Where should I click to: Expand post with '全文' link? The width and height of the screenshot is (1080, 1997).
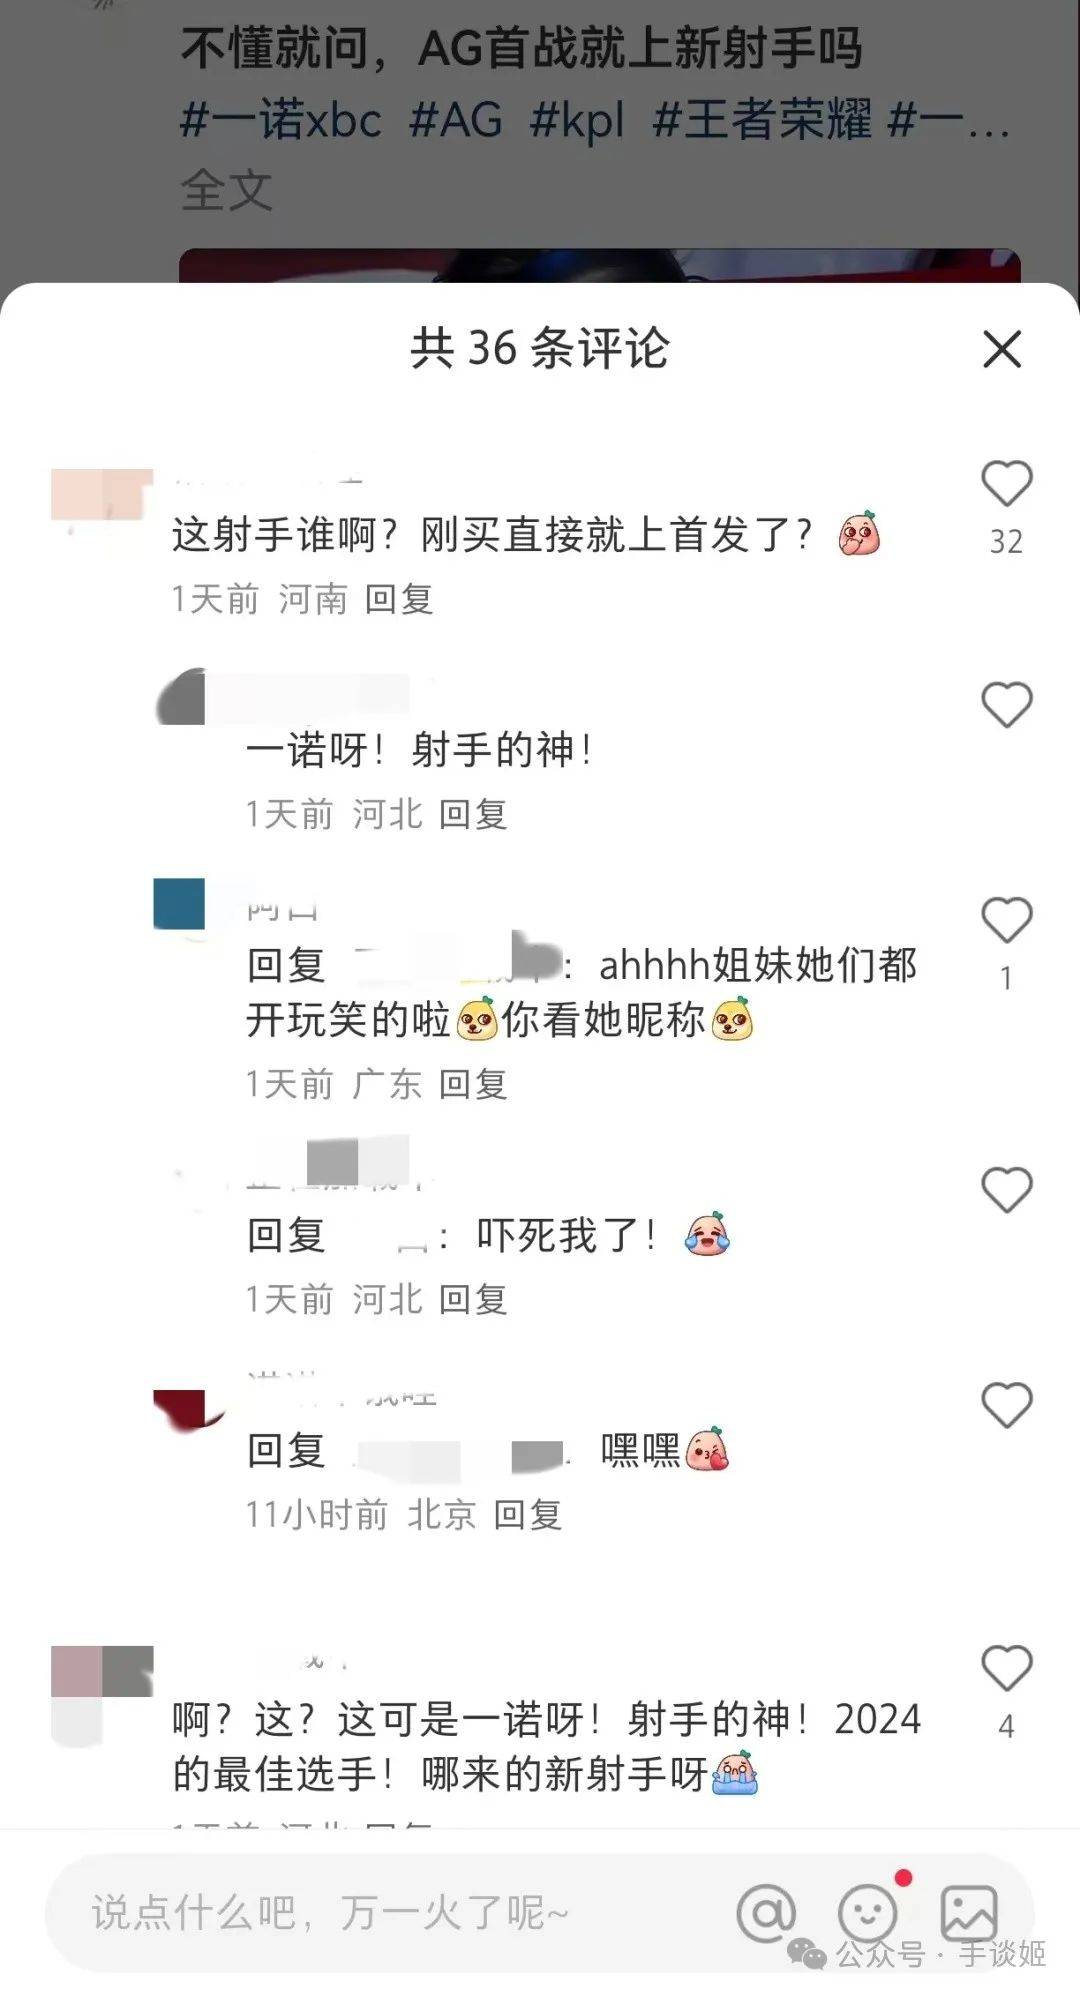click(x=227, y=190)
